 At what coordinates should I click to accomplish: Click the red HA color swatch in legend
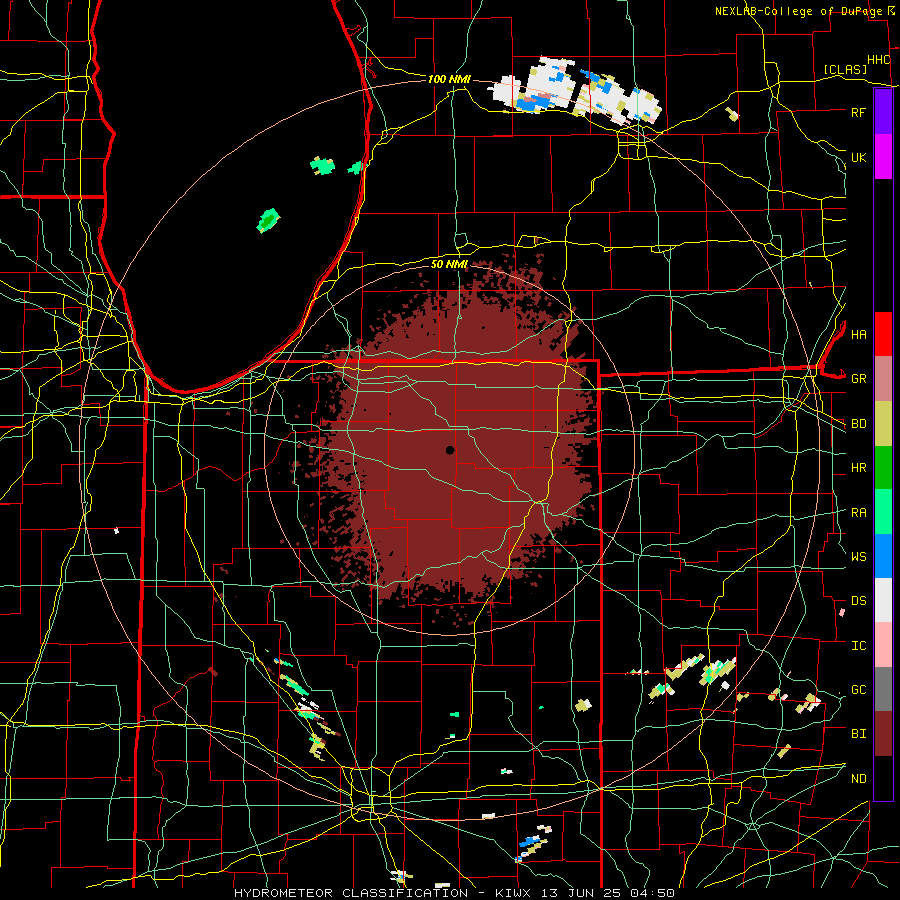point(883,334)
